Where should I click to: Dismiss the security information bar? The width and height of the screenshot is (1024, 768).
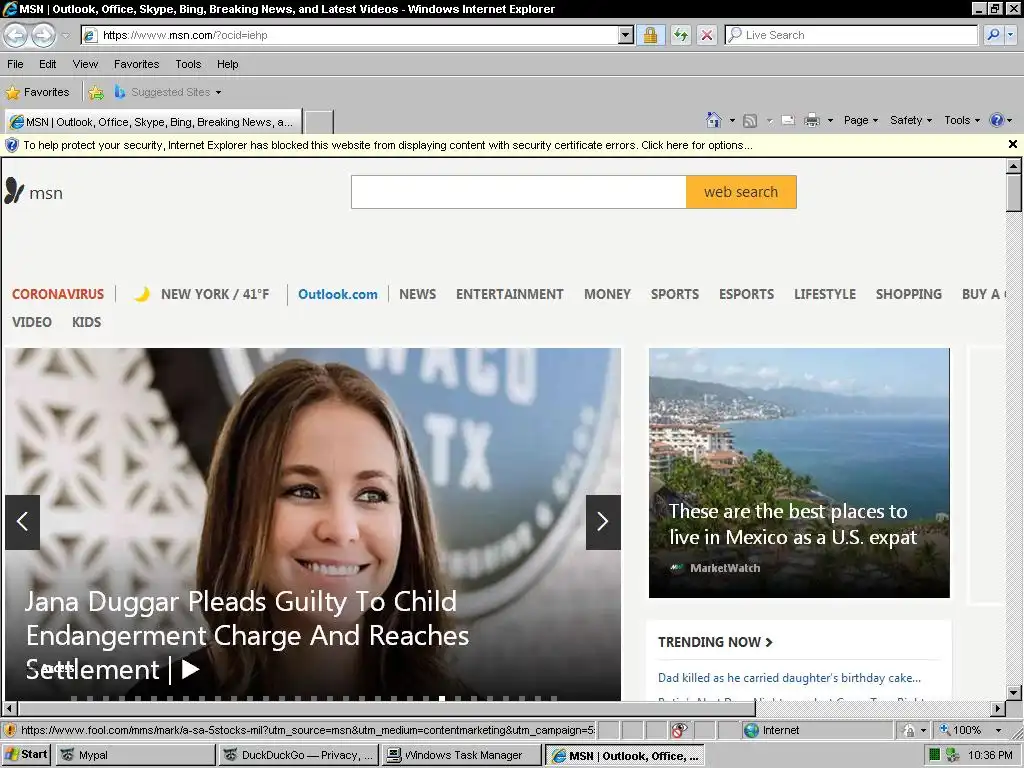tap(1012, 144)
